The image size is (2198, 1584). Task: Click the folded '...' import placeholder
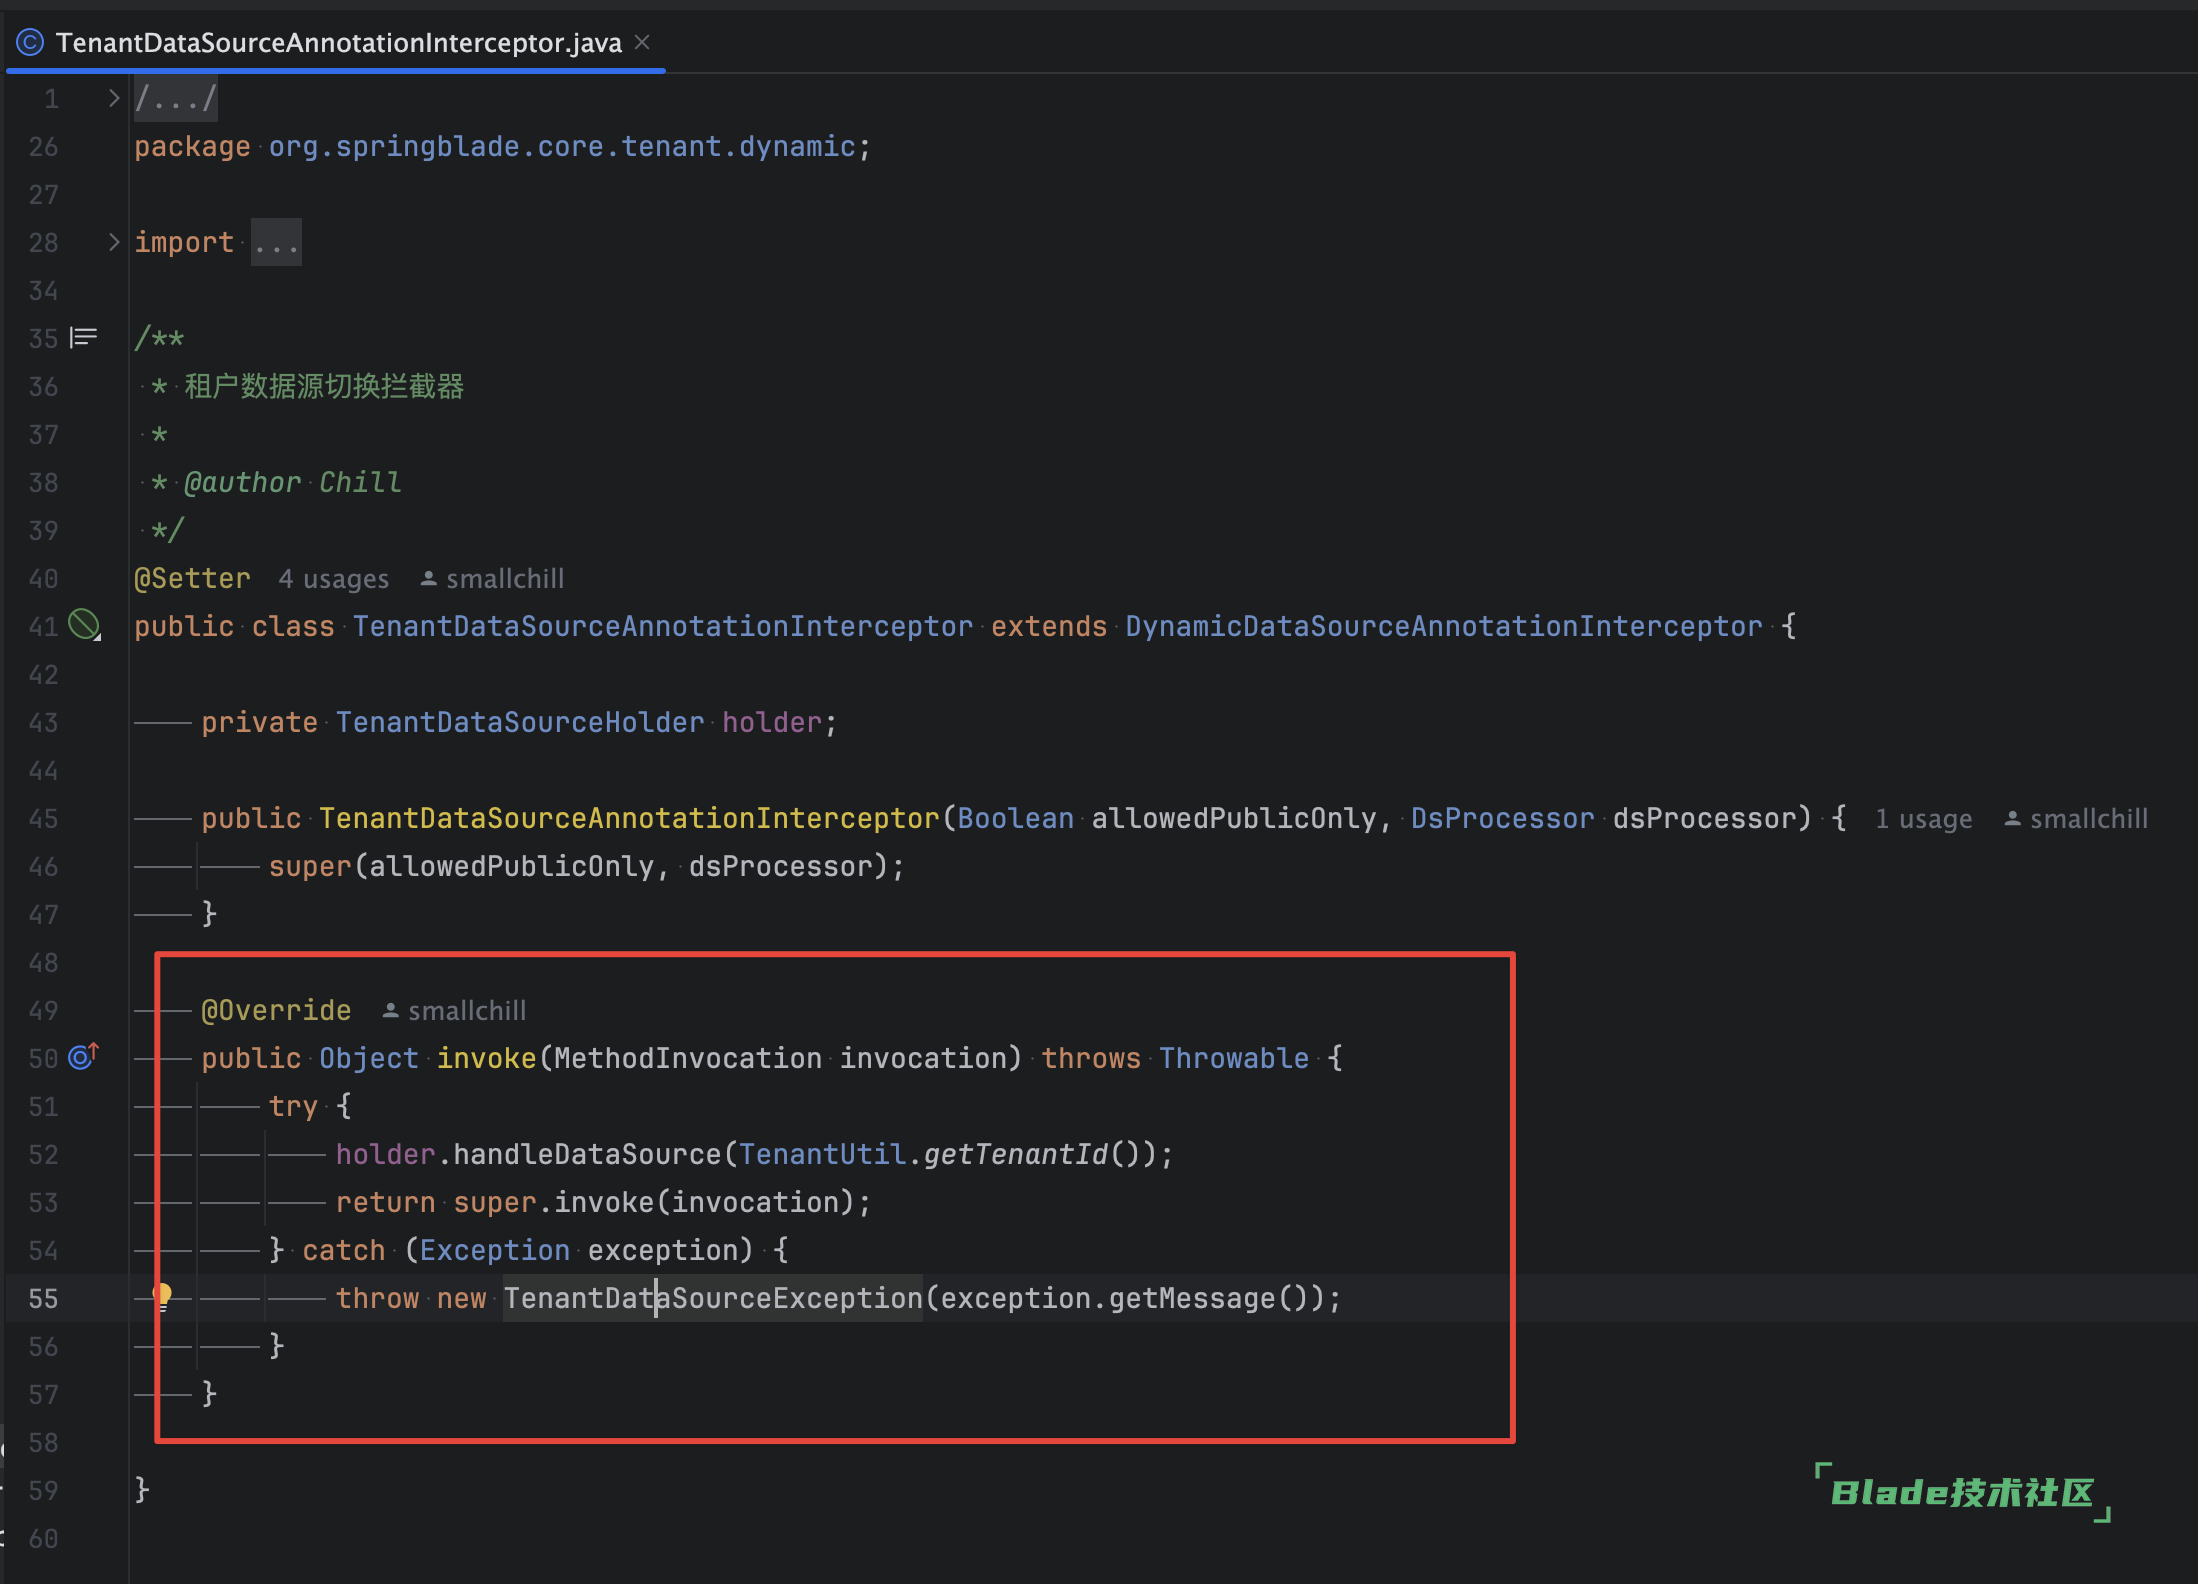point(276,243)
